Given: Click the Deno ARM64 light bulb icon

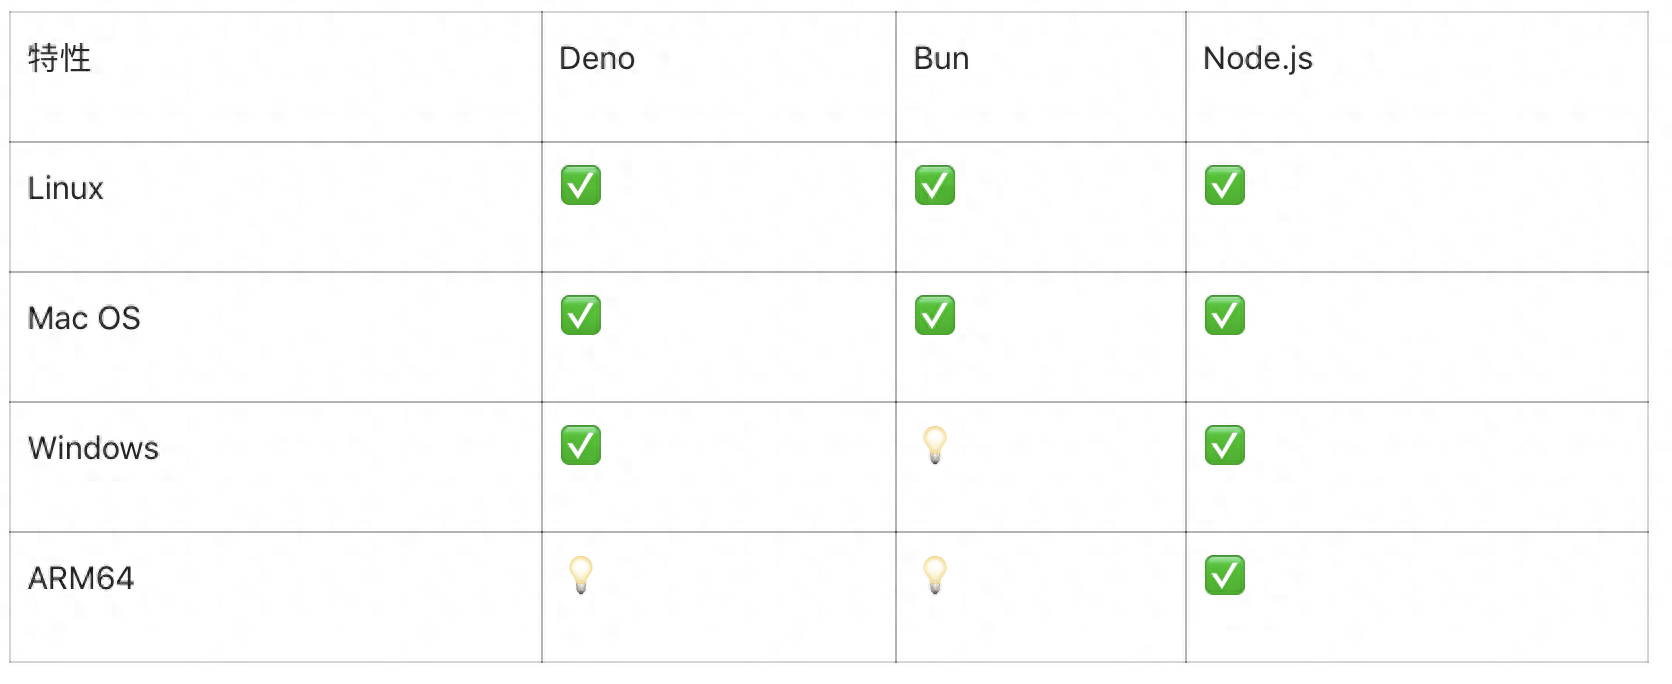Looking at the screenshot, I should point(581,575).
